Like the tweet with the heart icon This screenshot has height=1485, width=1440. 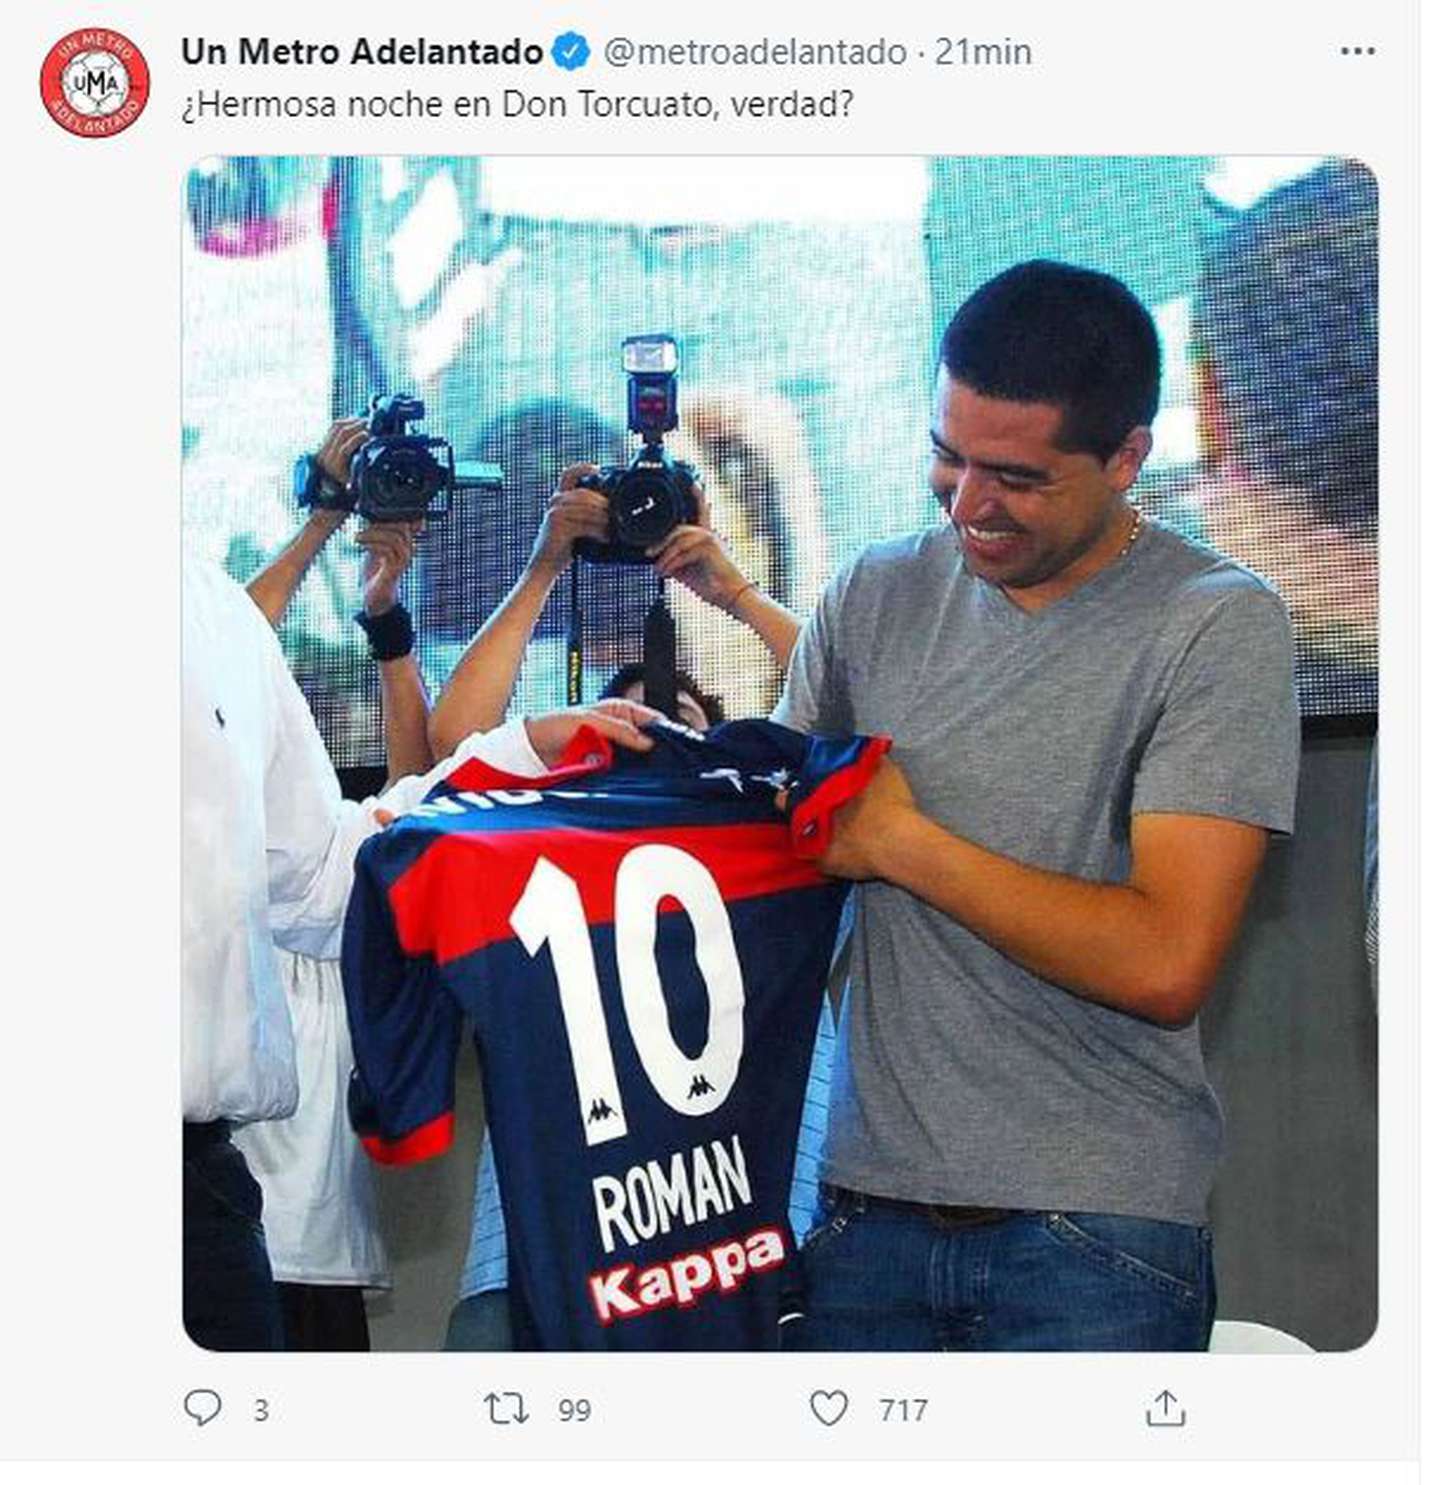tap(828, 1409)
